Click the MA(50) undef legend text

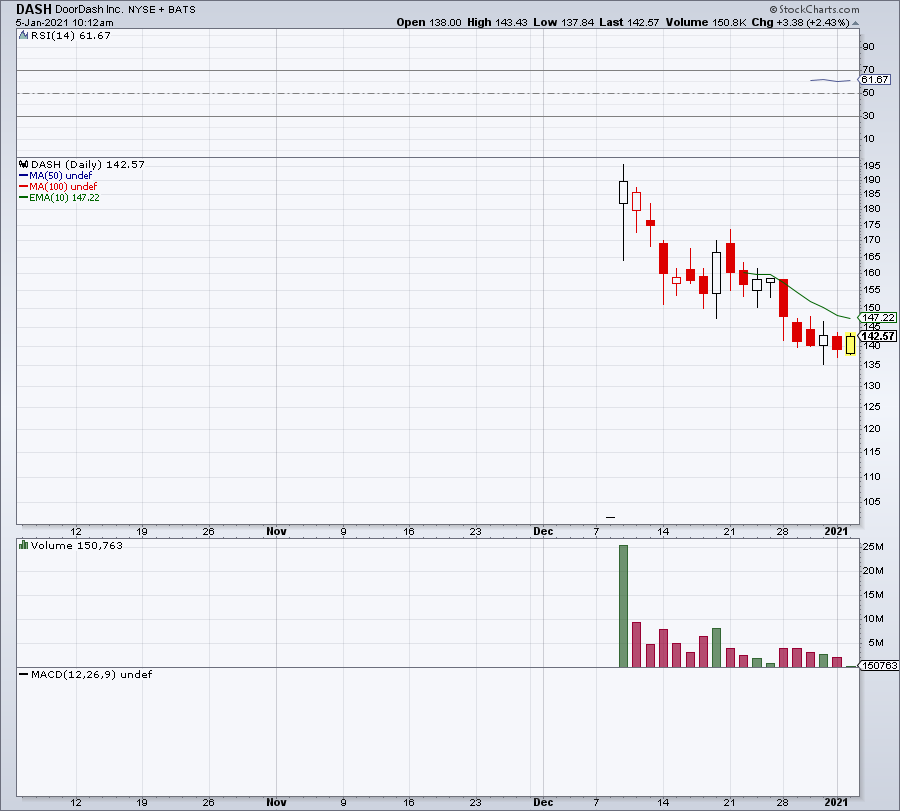(61, 176)
